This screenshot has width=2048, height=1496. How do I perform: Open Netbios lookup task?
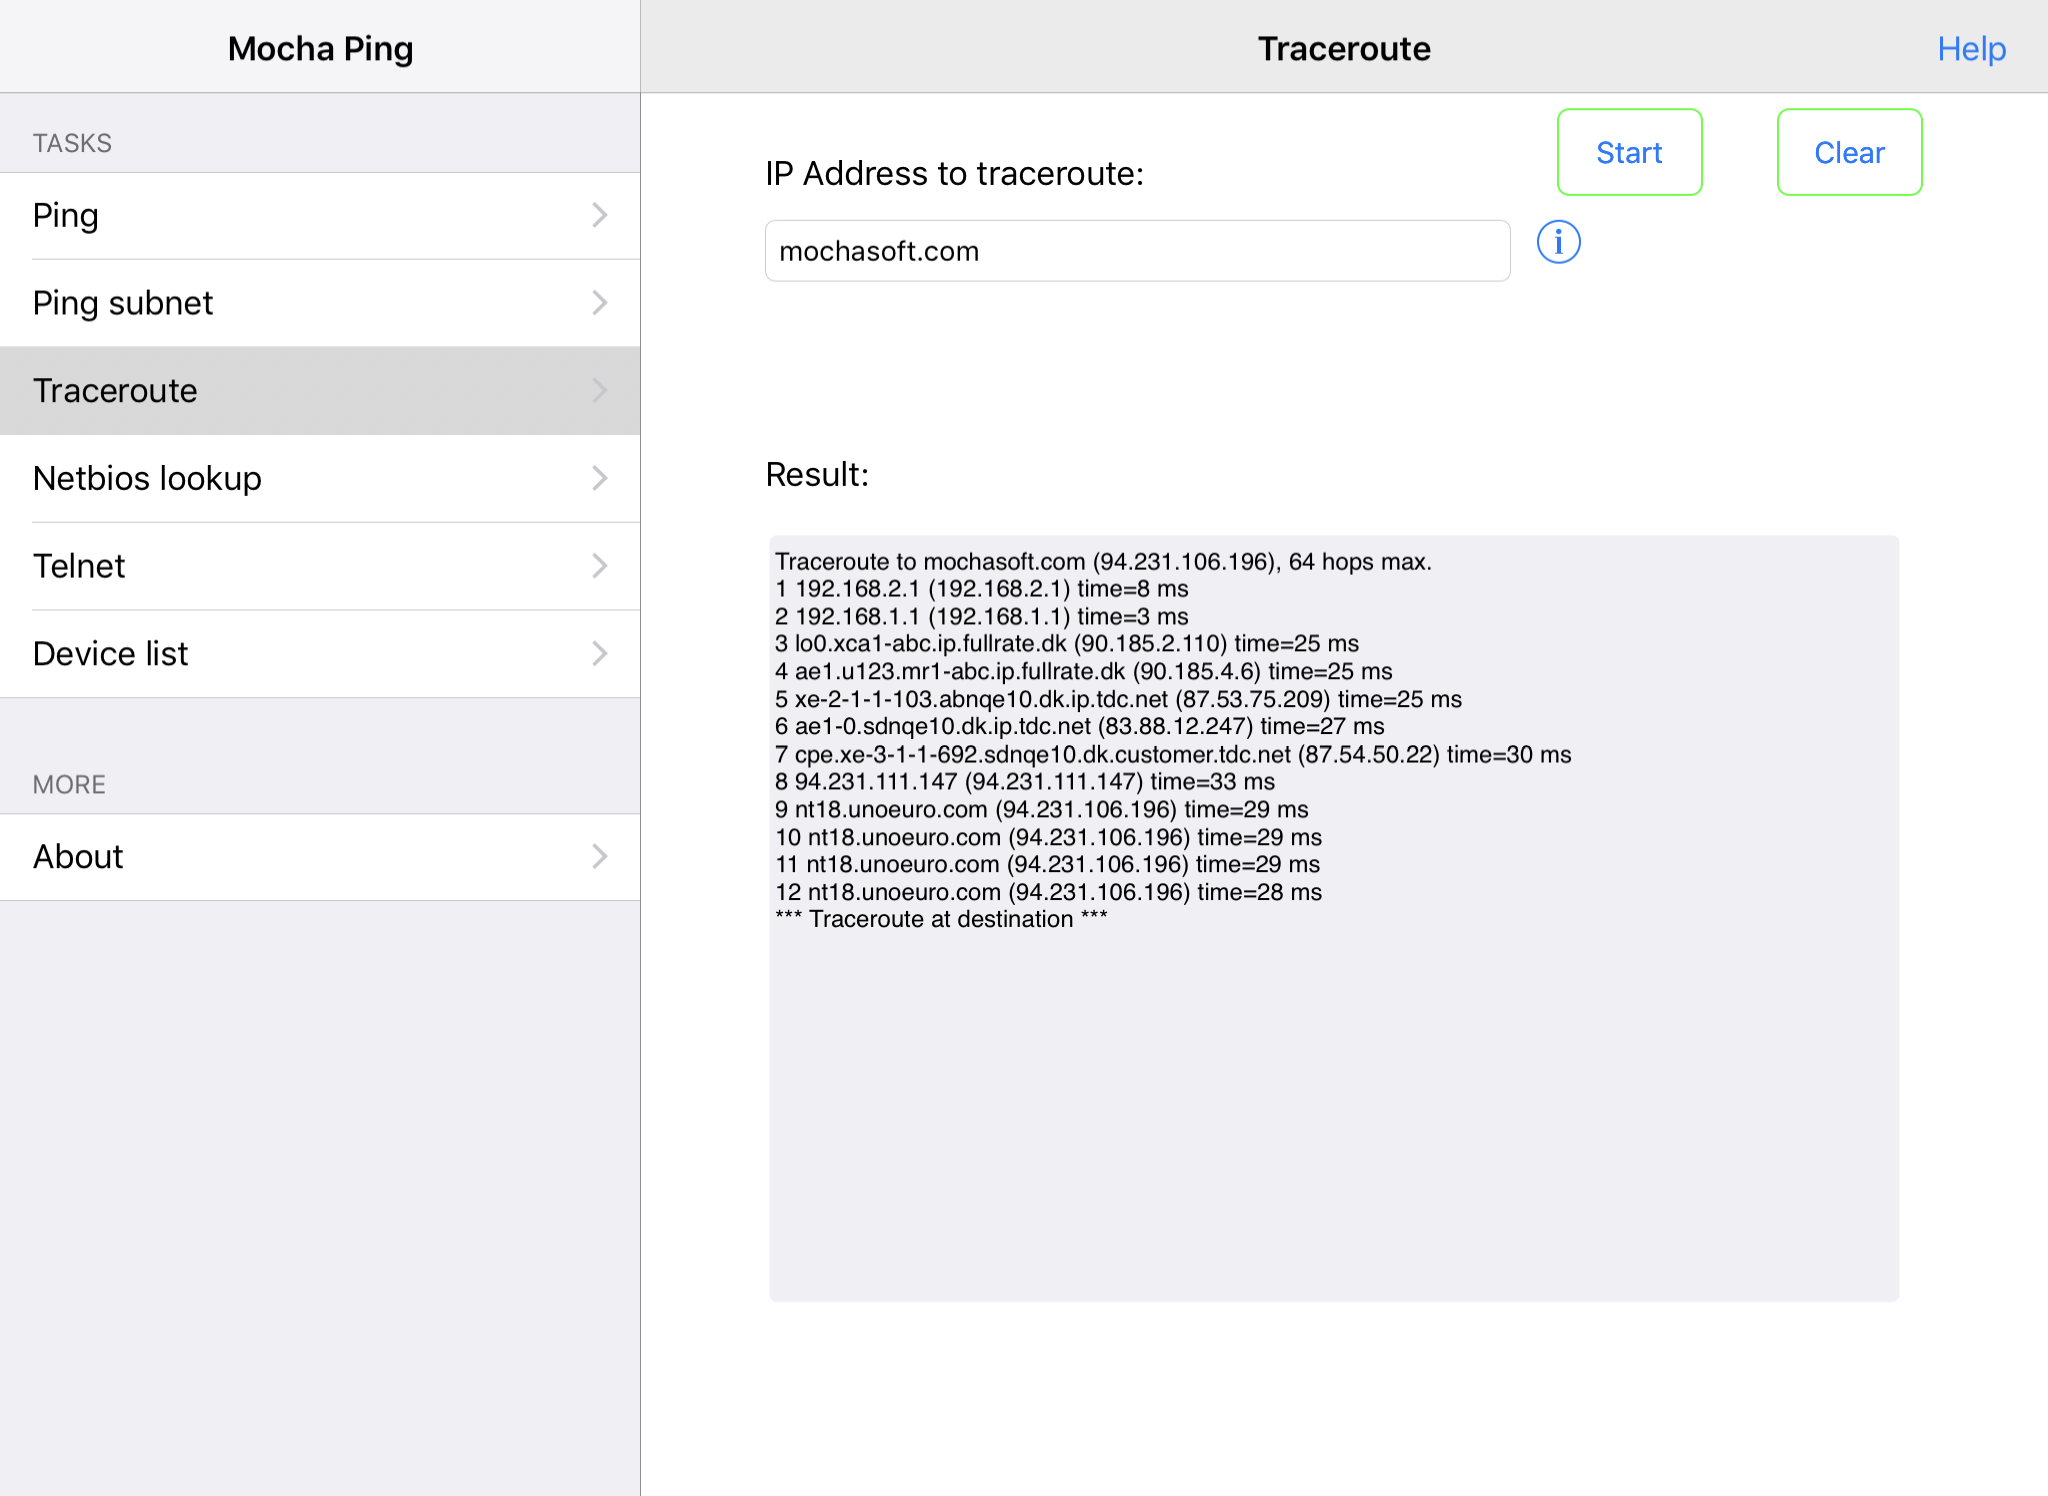(x=320, y=478)
